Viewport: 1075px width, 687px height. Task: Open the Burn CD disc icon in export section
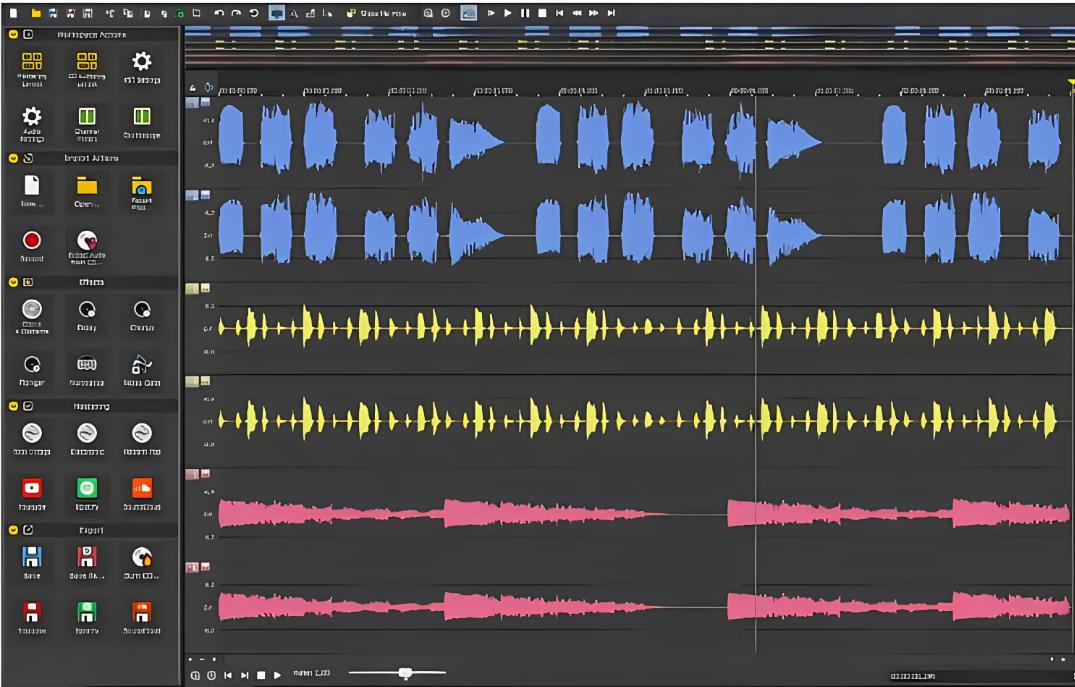pos(142,558)
